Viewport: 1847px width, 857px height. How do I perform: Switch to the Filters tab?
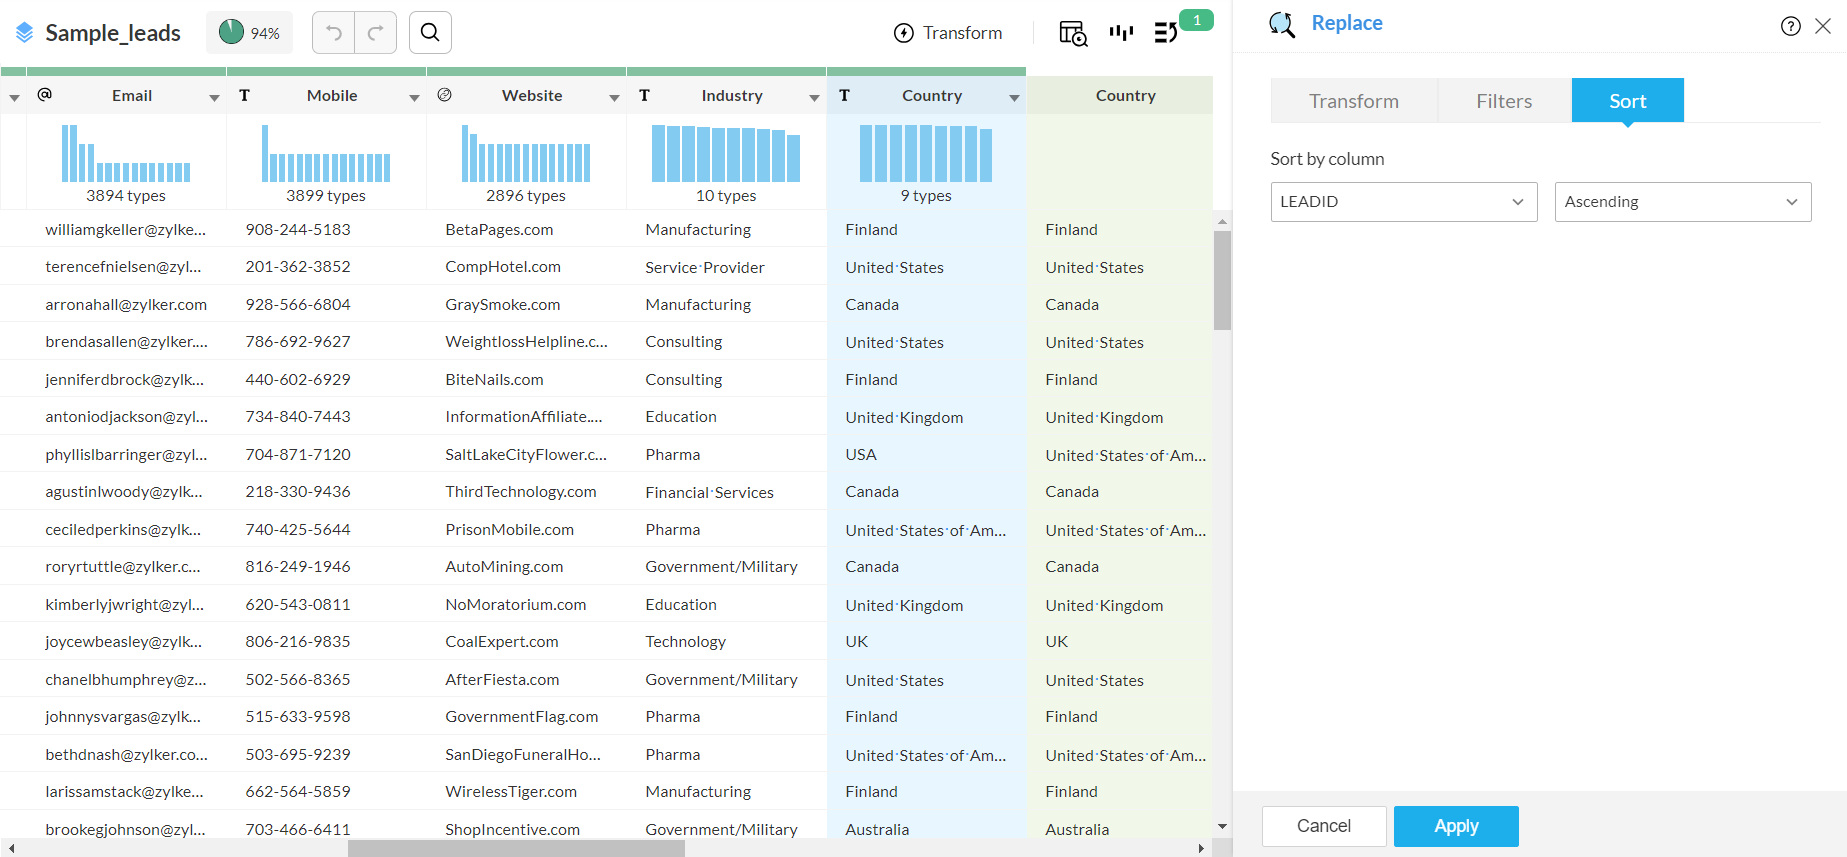click(x=1504, y=101)
